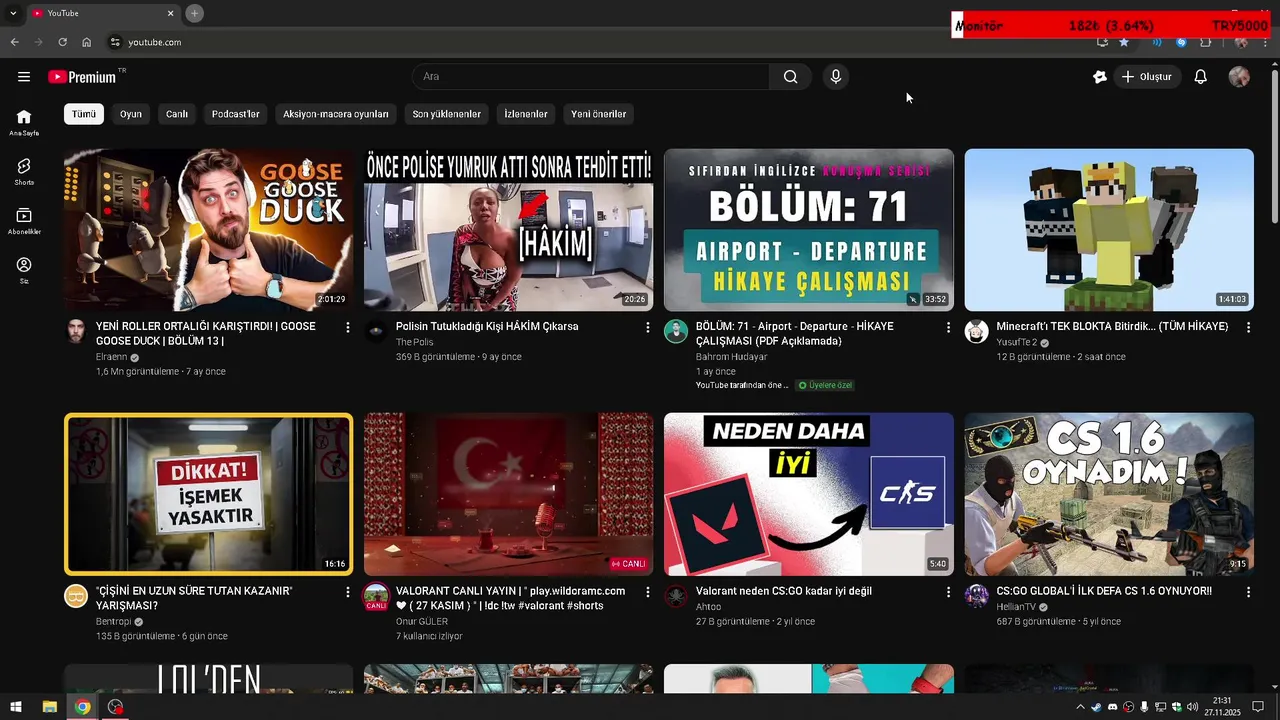Click the search magnifier button
Viewport: 1280px width, 720px height.
(790, 77)
